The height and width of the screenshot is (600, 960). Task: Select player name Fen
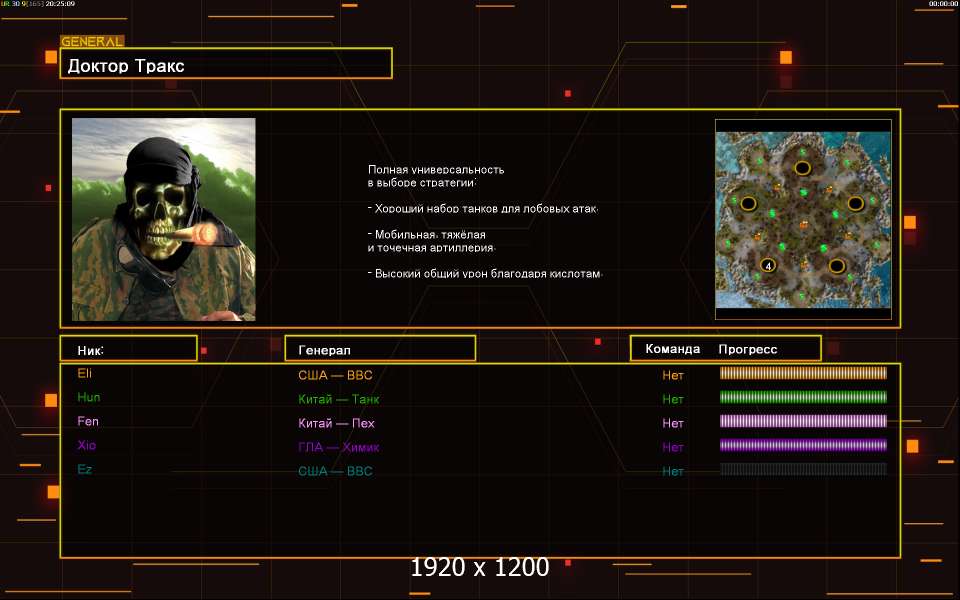pyautogui.click(x=88, y=421)
